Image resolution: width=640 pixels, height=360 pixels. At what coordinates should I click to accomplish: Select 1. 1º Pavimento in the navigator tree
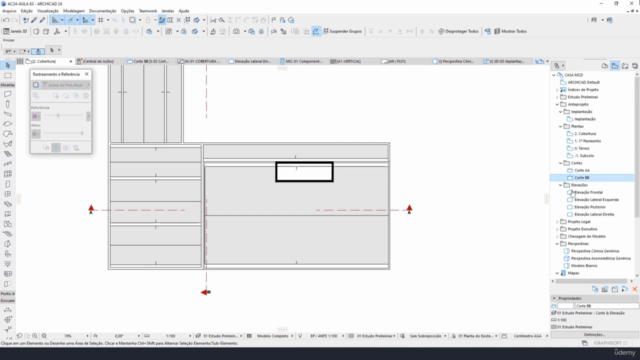587,141
